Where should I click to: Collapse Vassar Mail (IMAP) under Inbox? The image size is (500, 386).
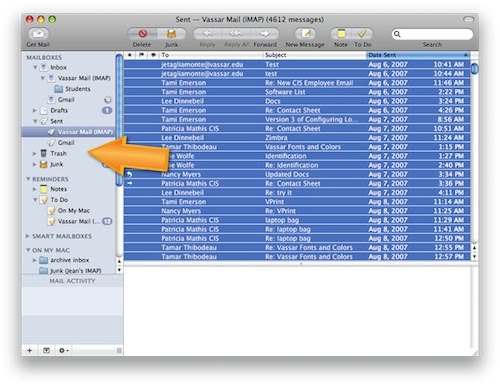click(x=43, y=78)
